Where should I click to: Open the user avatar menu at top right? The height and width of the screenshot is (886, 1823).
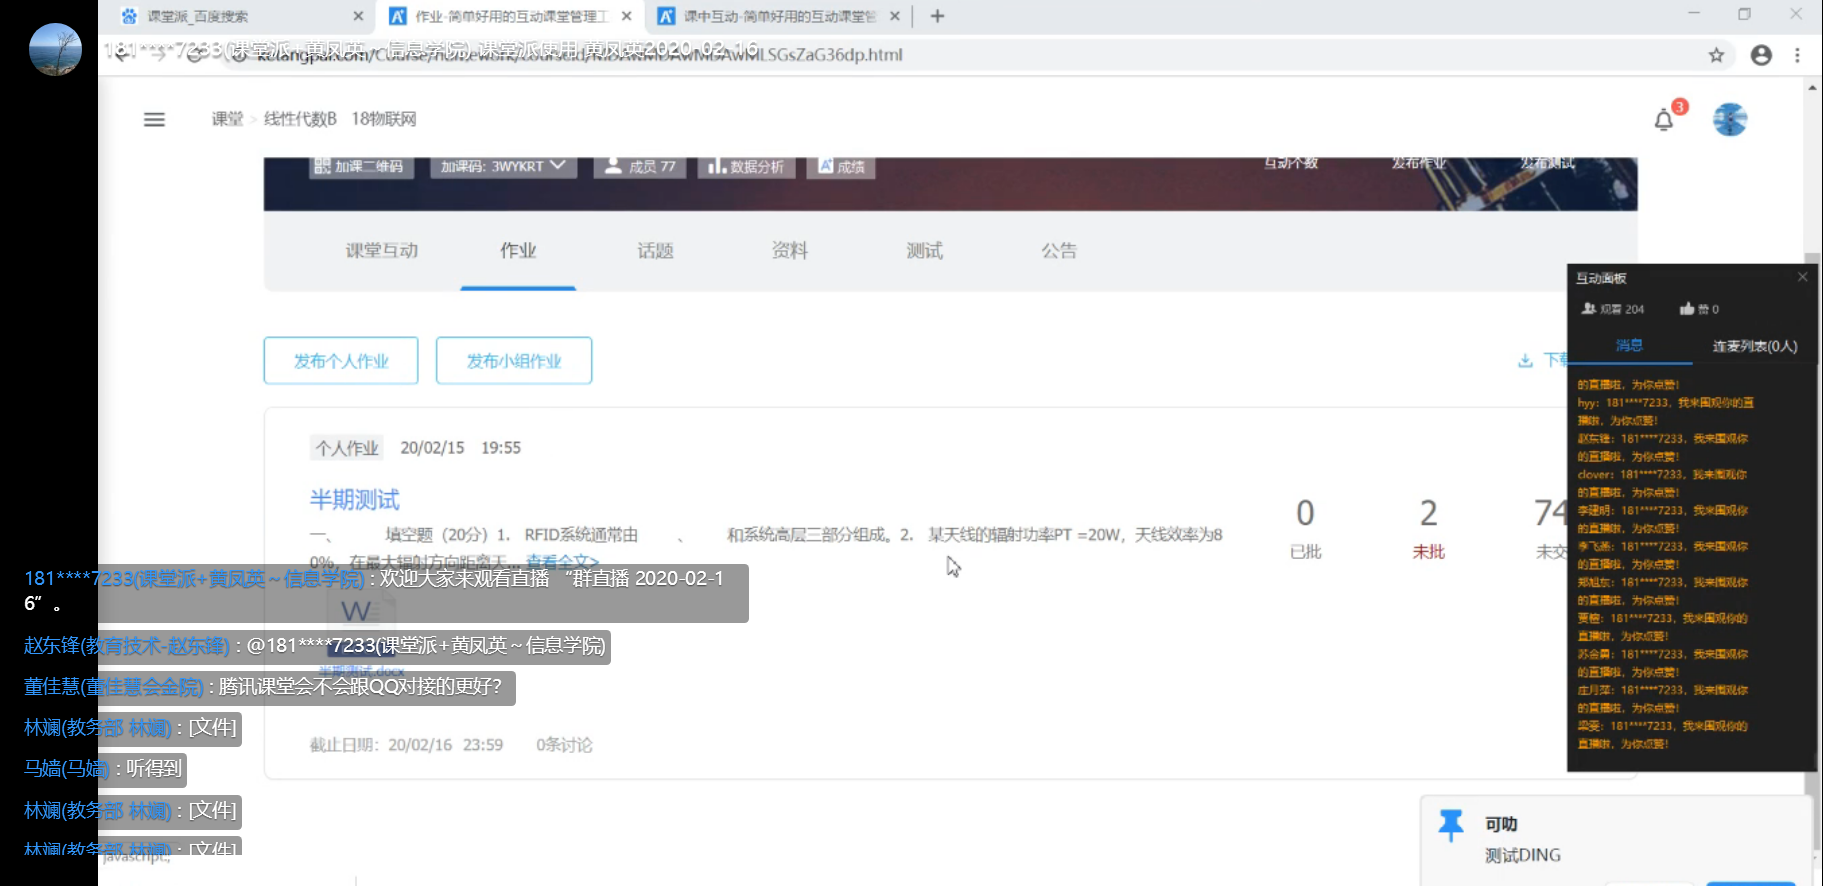pyautogui.click(x=1729, y=120)
